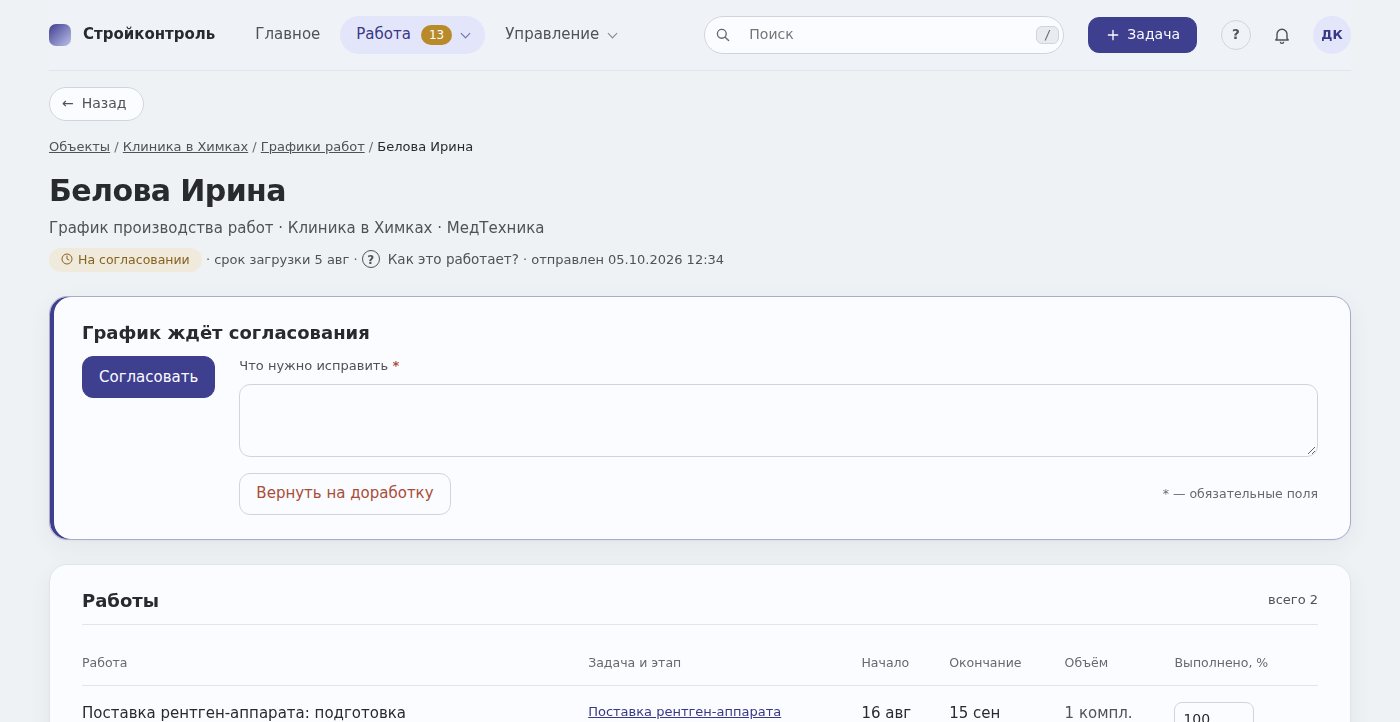Screen dimensions: 1400x722
Task: Click 'Поставка рентген-аппарата: подготовка' row name
Action: point(244,713)
